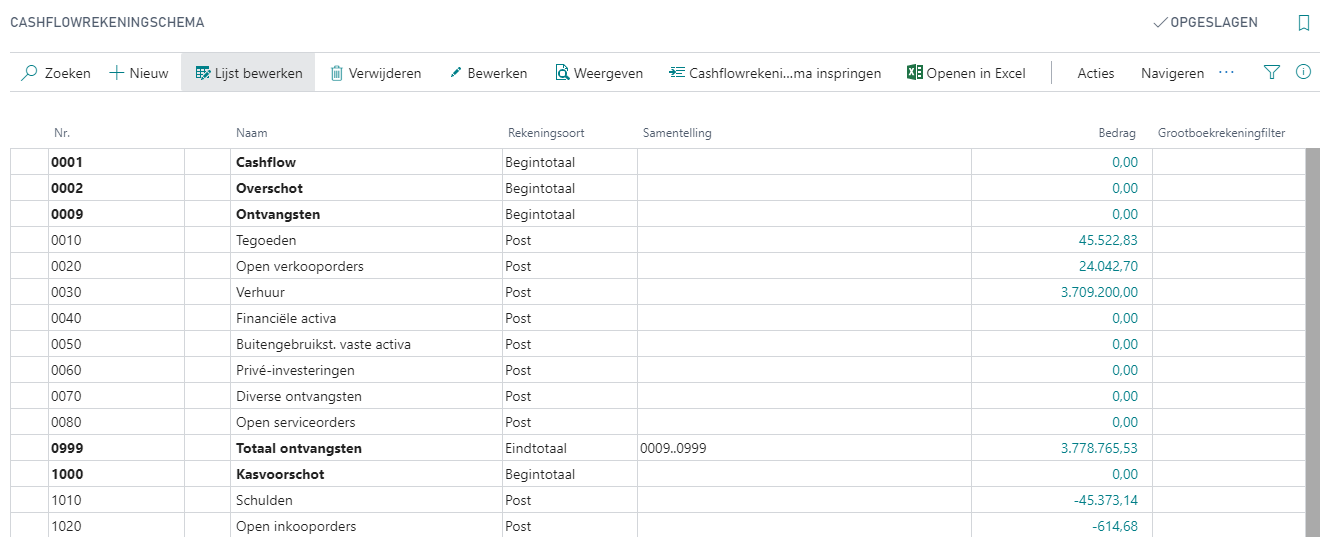
Task: Click the information circle icon
Action: tap(1303, 73)
